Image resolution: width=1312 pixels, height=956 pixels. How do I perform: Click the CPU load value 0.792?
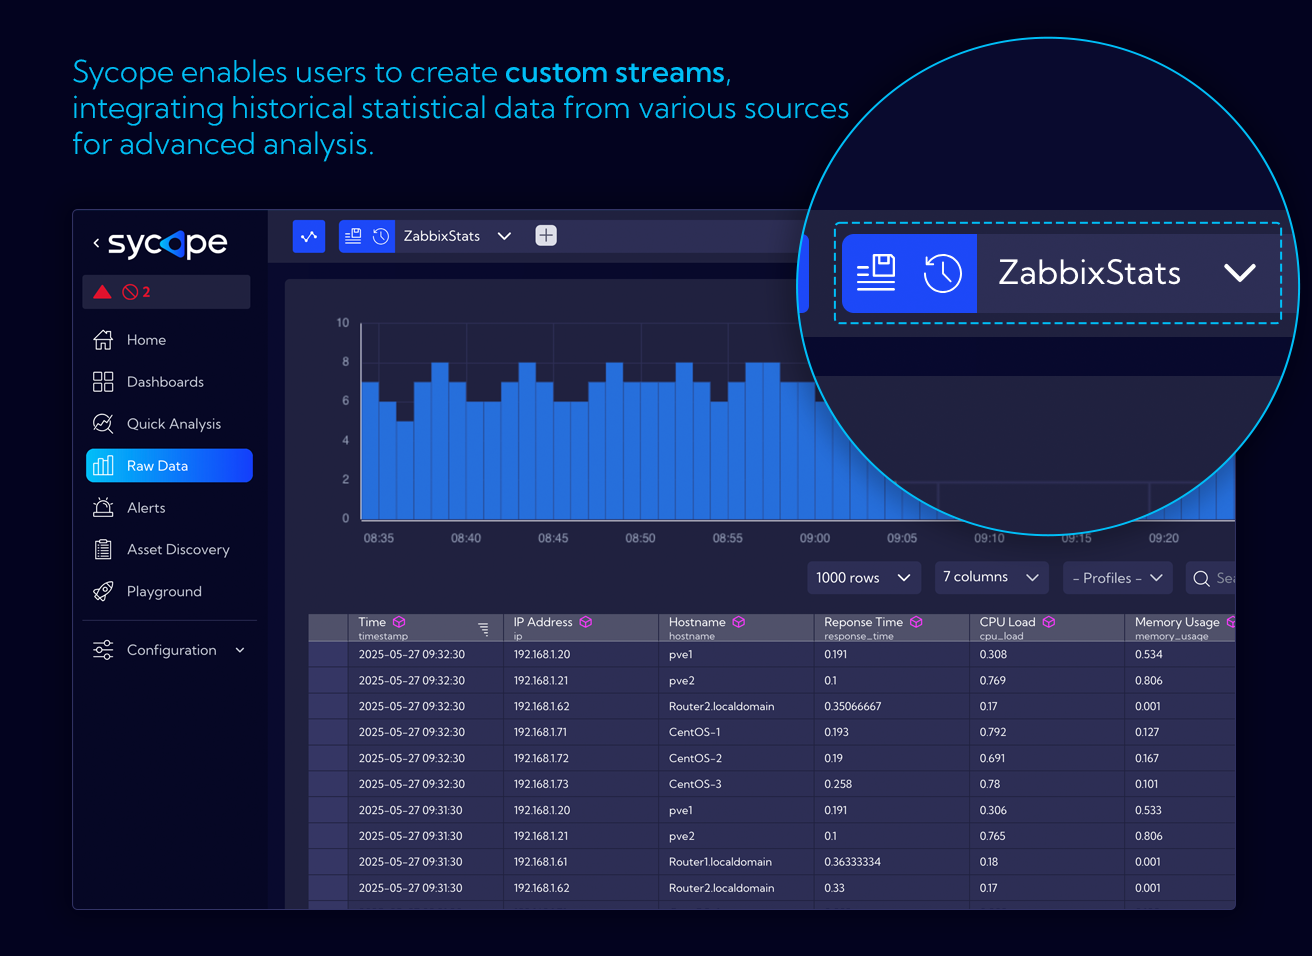[x=993, y=732]
